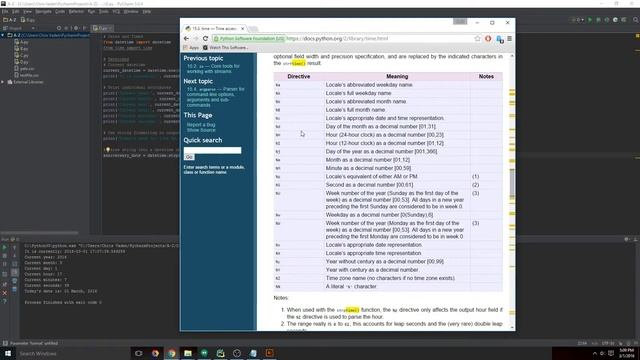Open PyCharm Code menu

pyautogui.click(x=60, y=11)
